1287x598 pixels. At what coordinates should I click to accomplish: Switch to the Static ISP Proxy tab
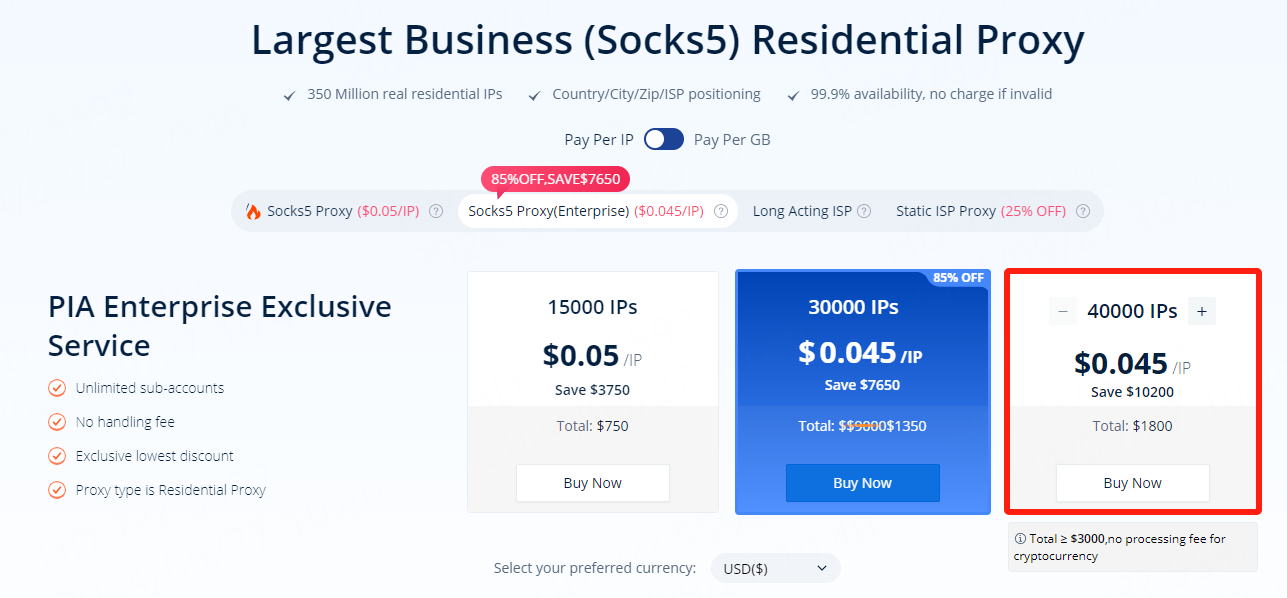[x=946, y=211]
